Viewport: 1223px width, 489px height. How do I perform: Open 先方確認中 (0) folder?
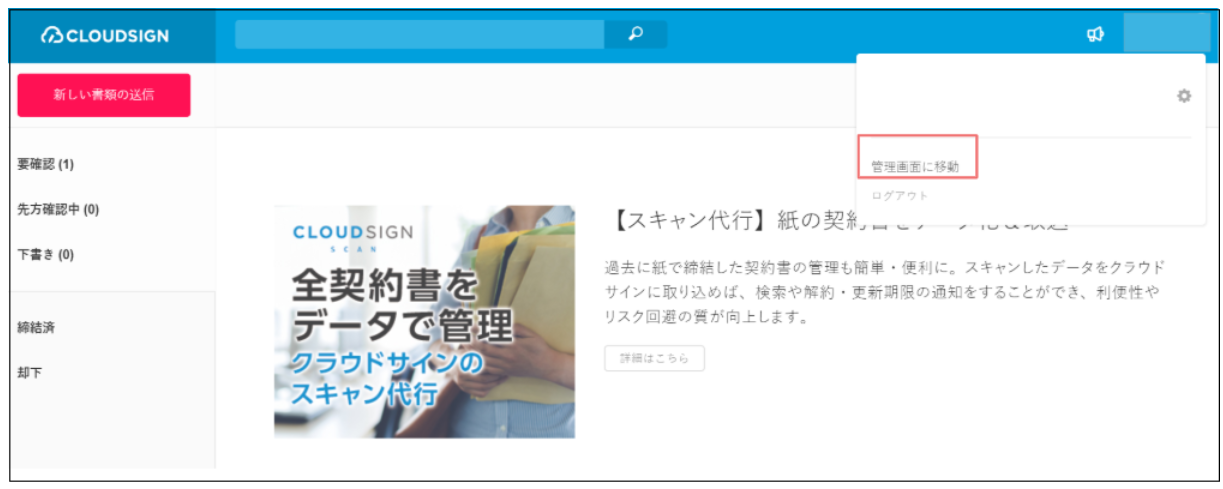(58, 209)
